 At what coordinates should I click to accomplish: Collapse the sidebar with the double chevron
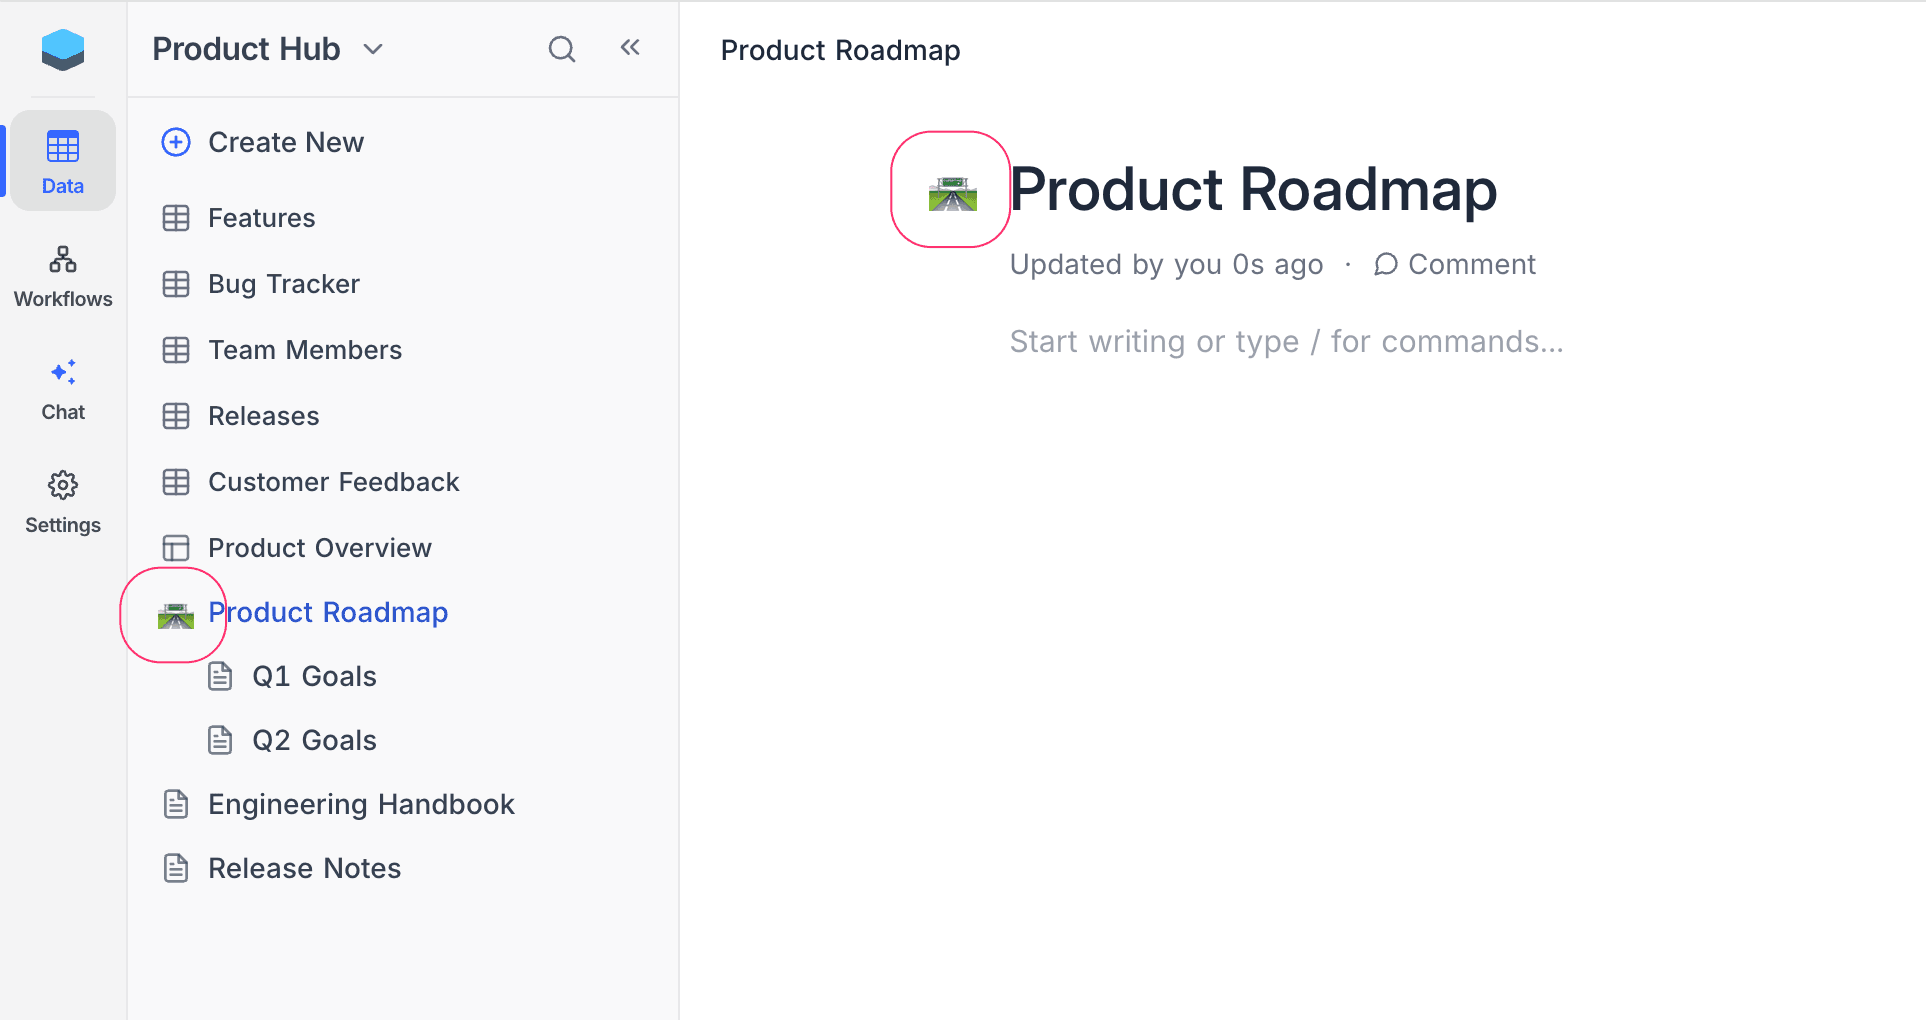click(x=629, y=46)
